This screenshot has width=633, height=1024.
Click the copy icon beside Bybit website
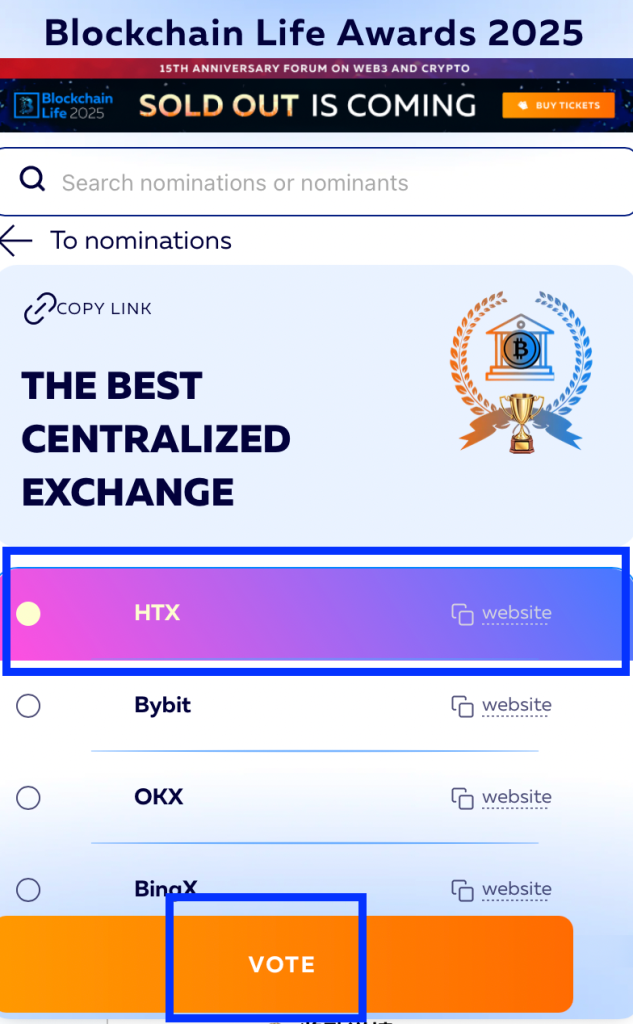[462, 706]
